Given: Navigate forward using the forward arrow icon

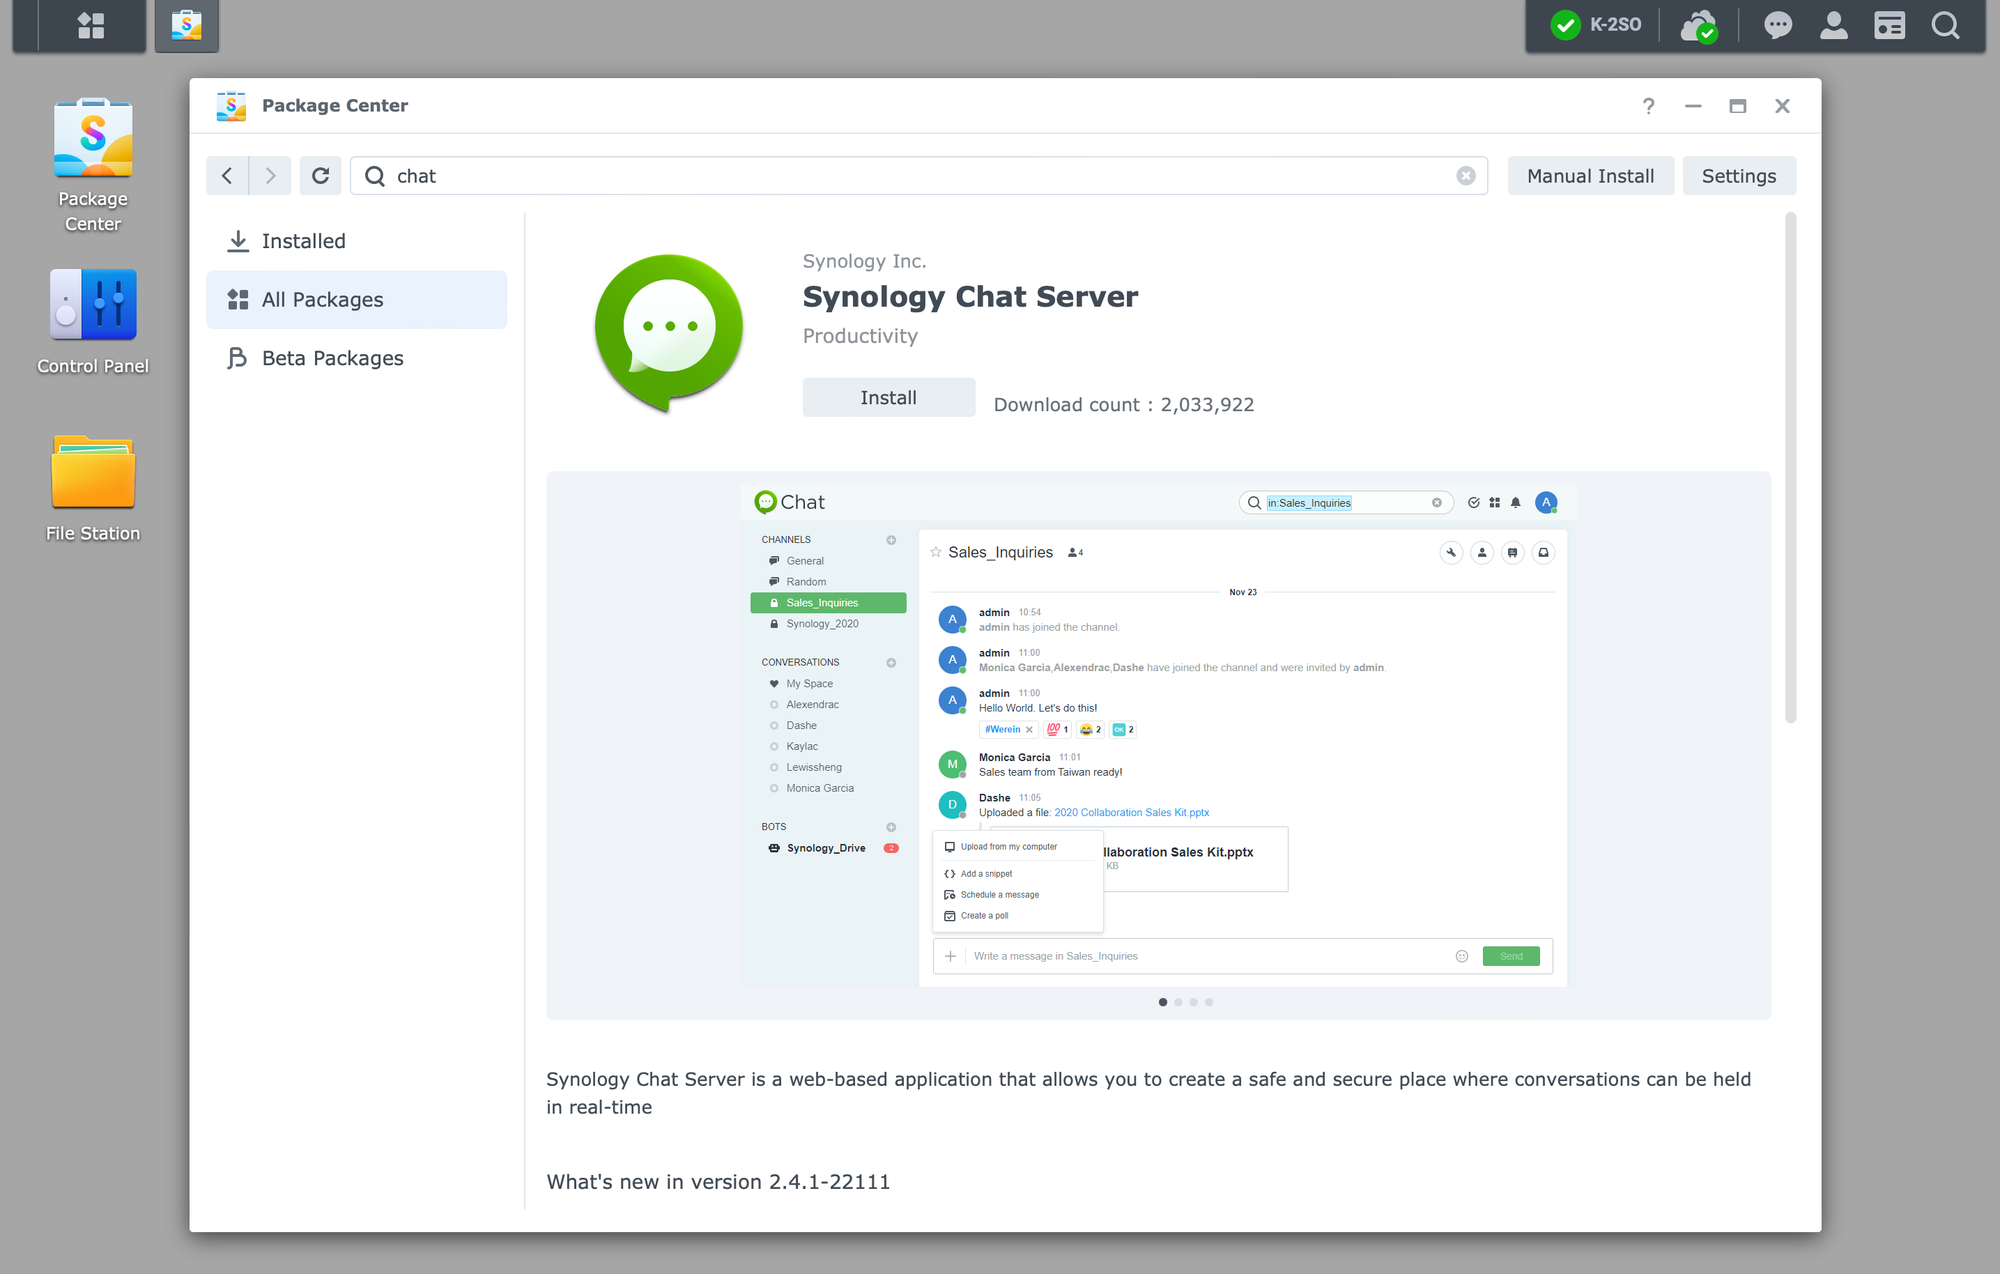Looking at the screenshot, I should [x=270, y=175].
